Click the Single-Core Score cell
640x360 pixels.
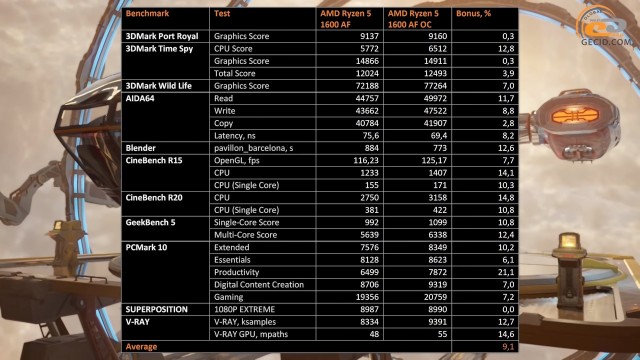tap(247, 222)
